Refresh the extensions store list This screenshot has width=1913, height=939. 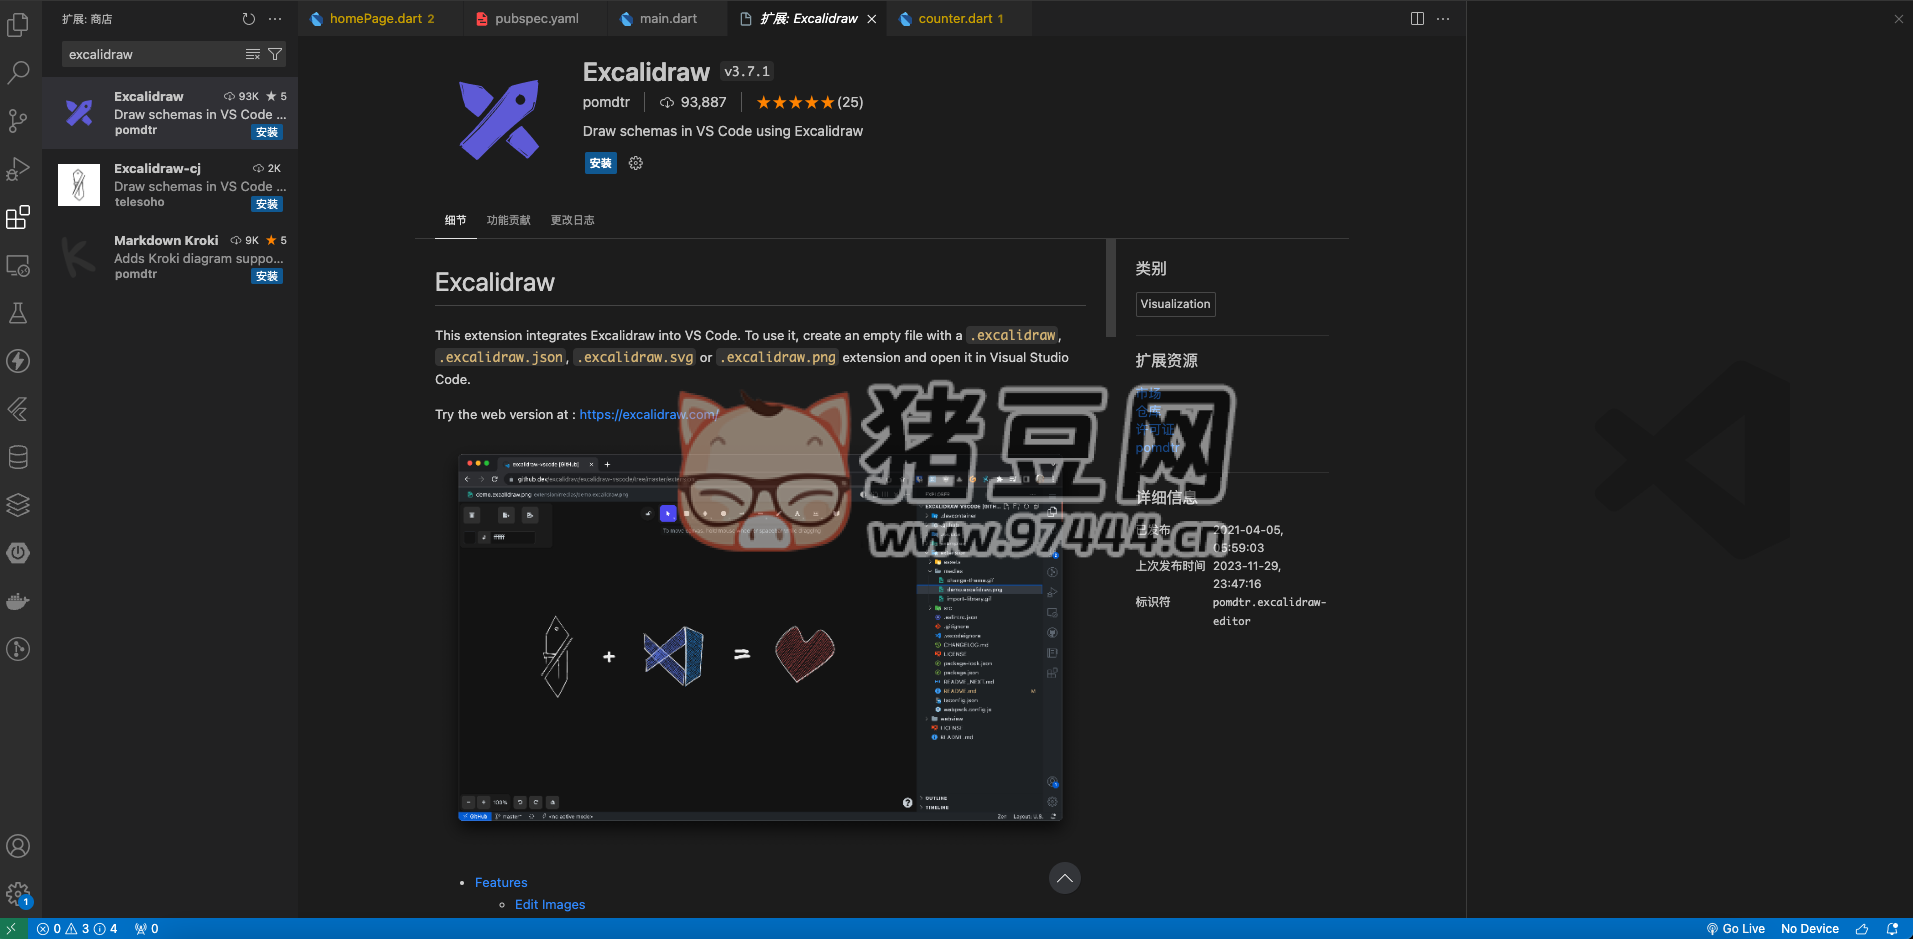(x=248, y=19)
